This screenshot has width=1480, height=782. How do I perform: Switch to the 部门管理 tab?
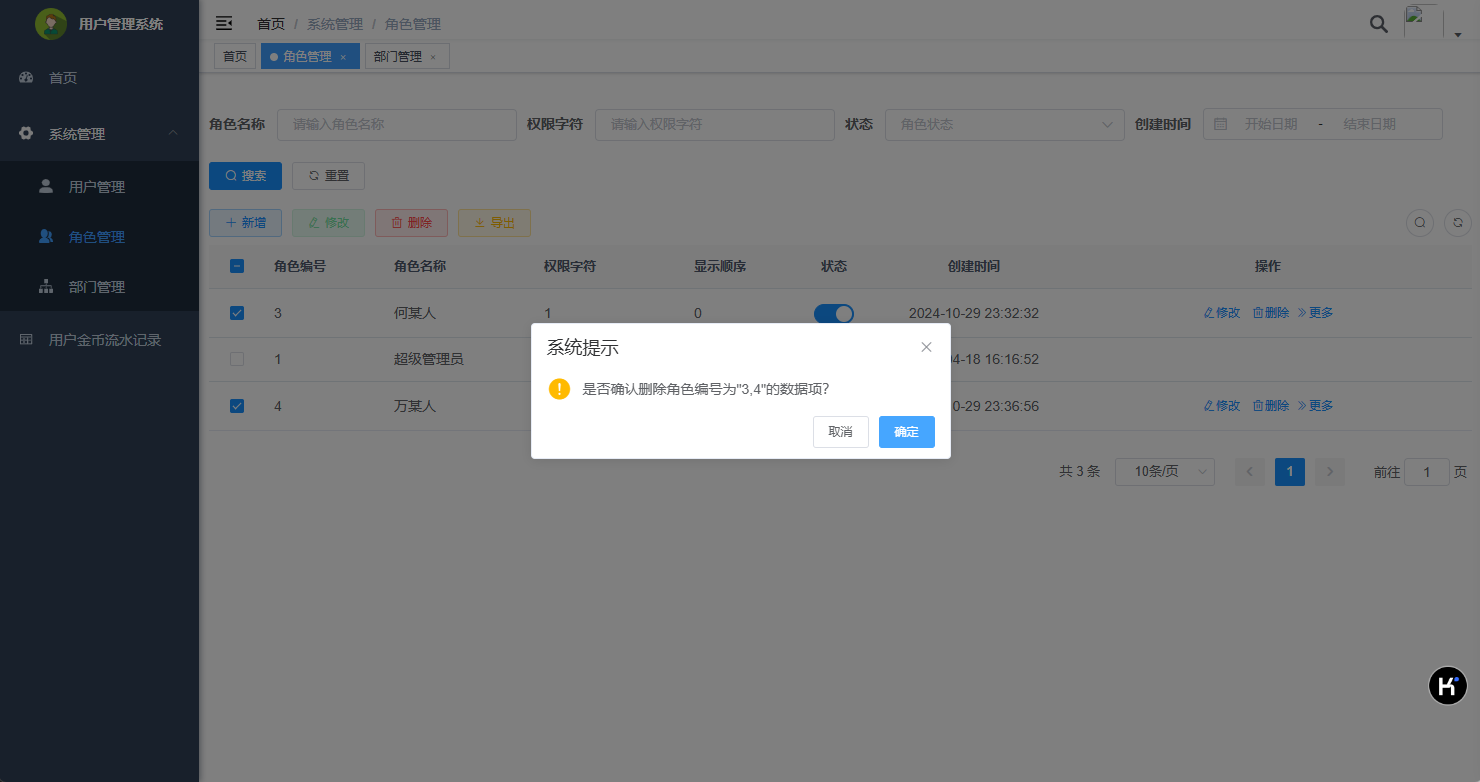point(407,57)
